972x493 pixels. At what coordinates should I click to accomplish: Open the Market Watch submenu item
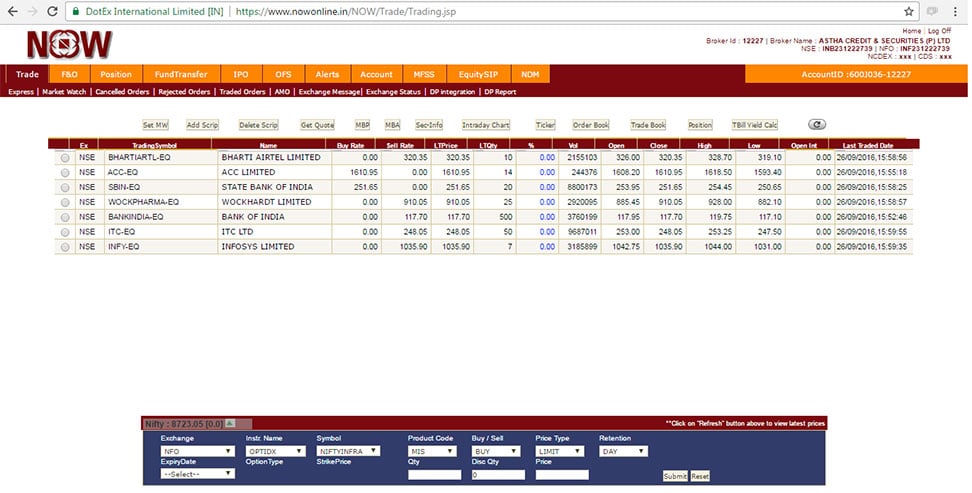66,92
